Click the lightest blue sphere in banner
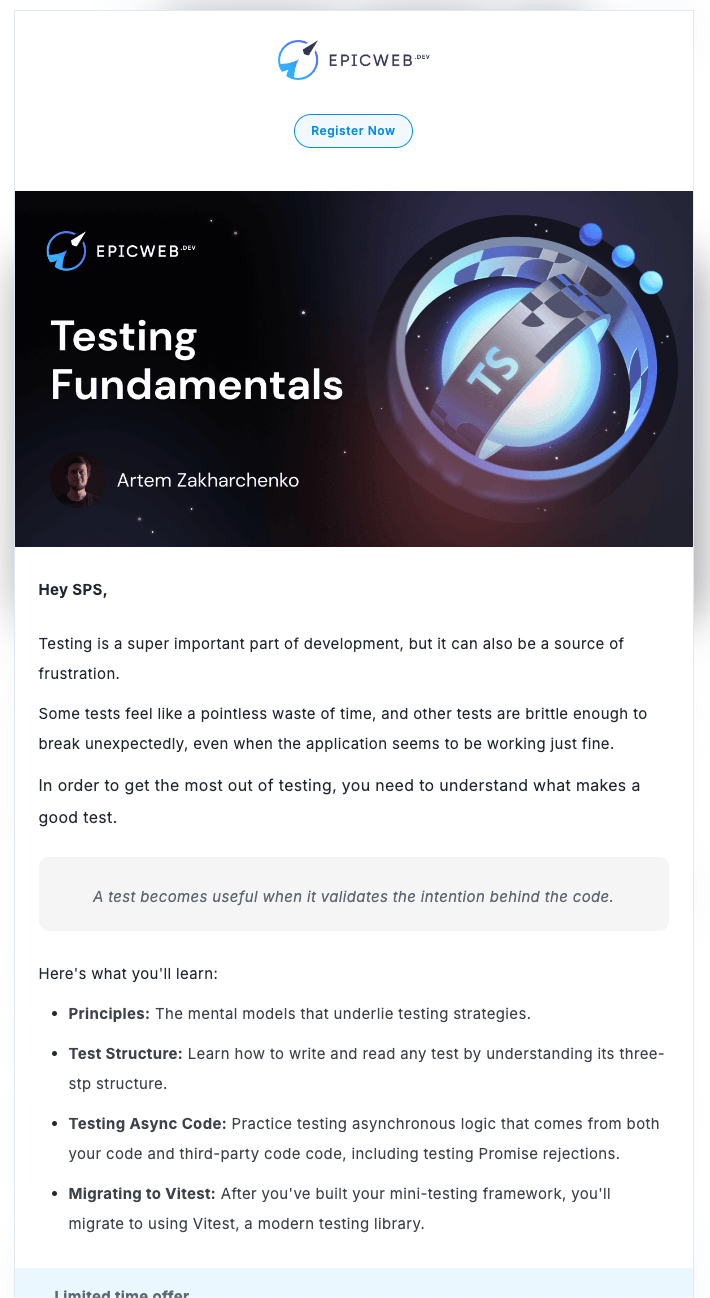This screenshot has height=1298, width=710. coord(651,282)
